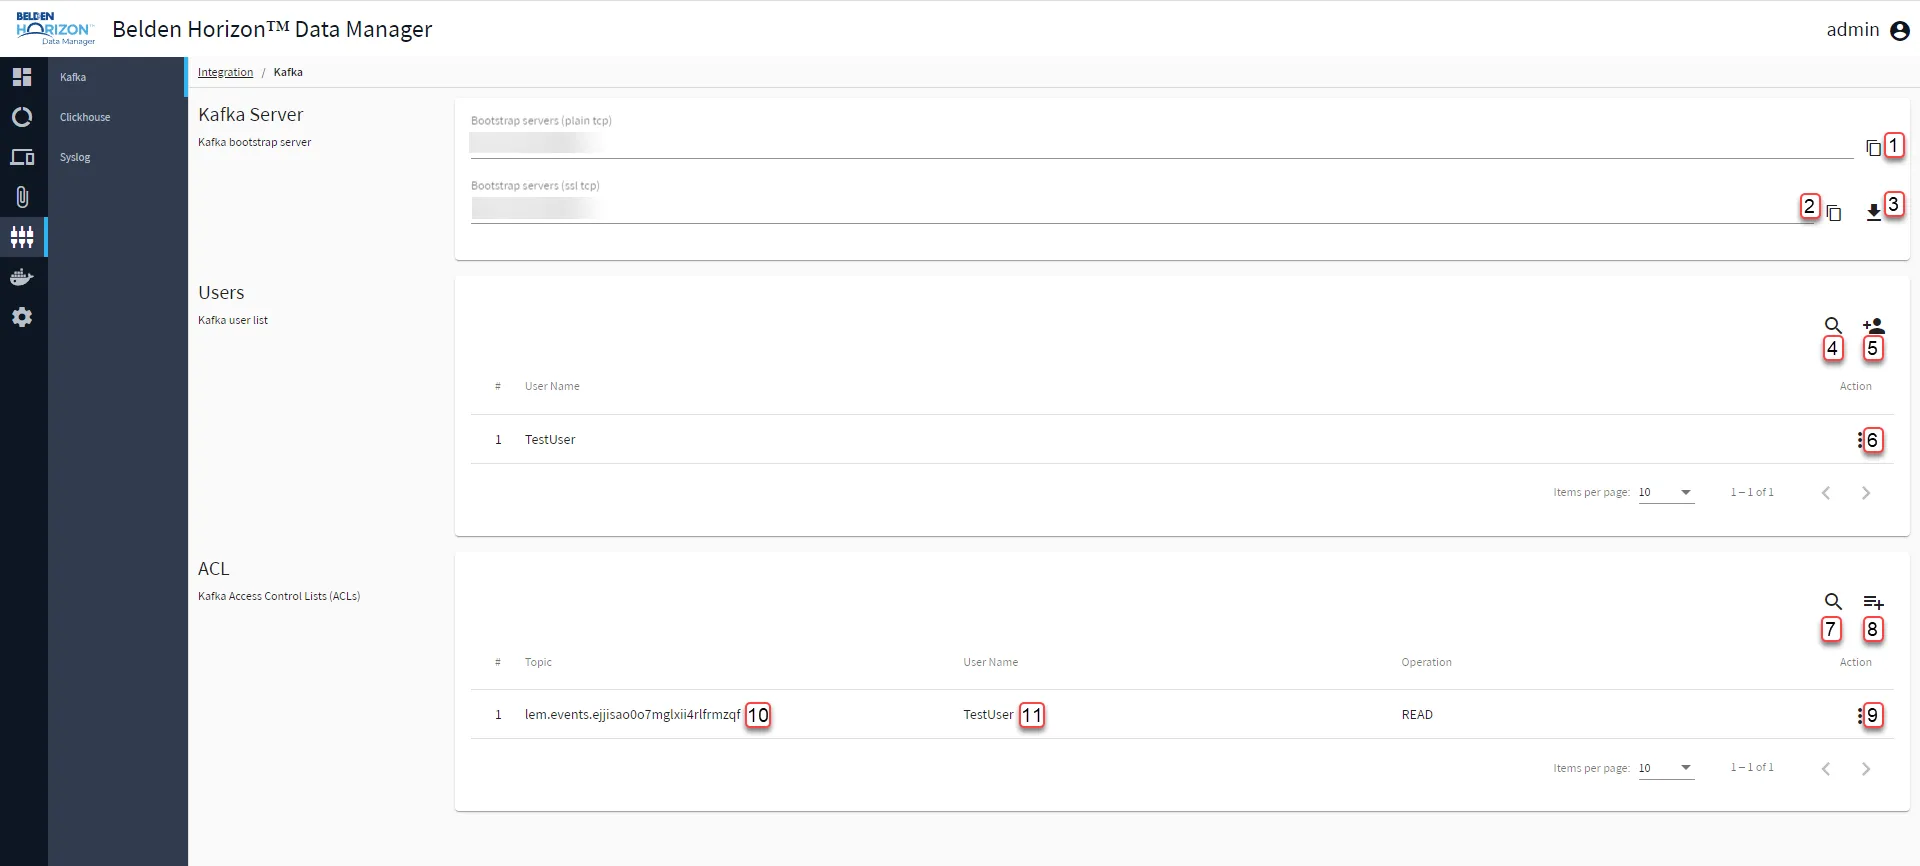The image size is (1920, 866).
Task: Click the Bootstrap servers (plain tcp) field
Action: tap(1161, 143)
